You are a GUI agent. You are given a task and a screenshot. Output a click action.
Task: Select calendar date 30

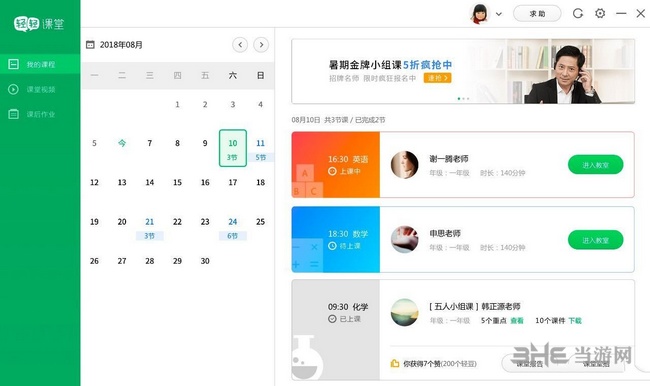click(205, 261)
